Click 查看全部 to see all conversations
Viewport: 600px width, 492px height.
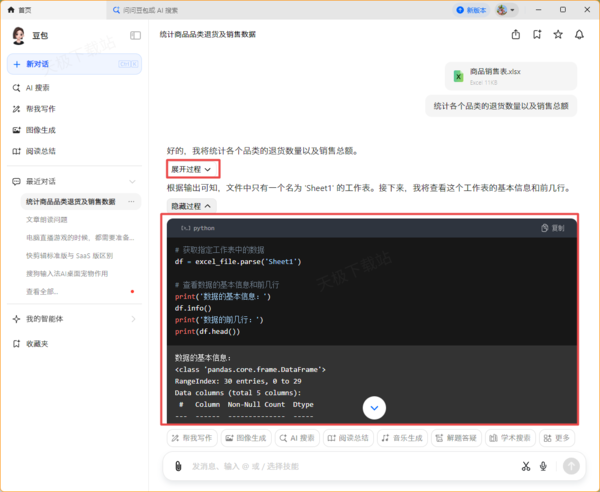[42, 292]
